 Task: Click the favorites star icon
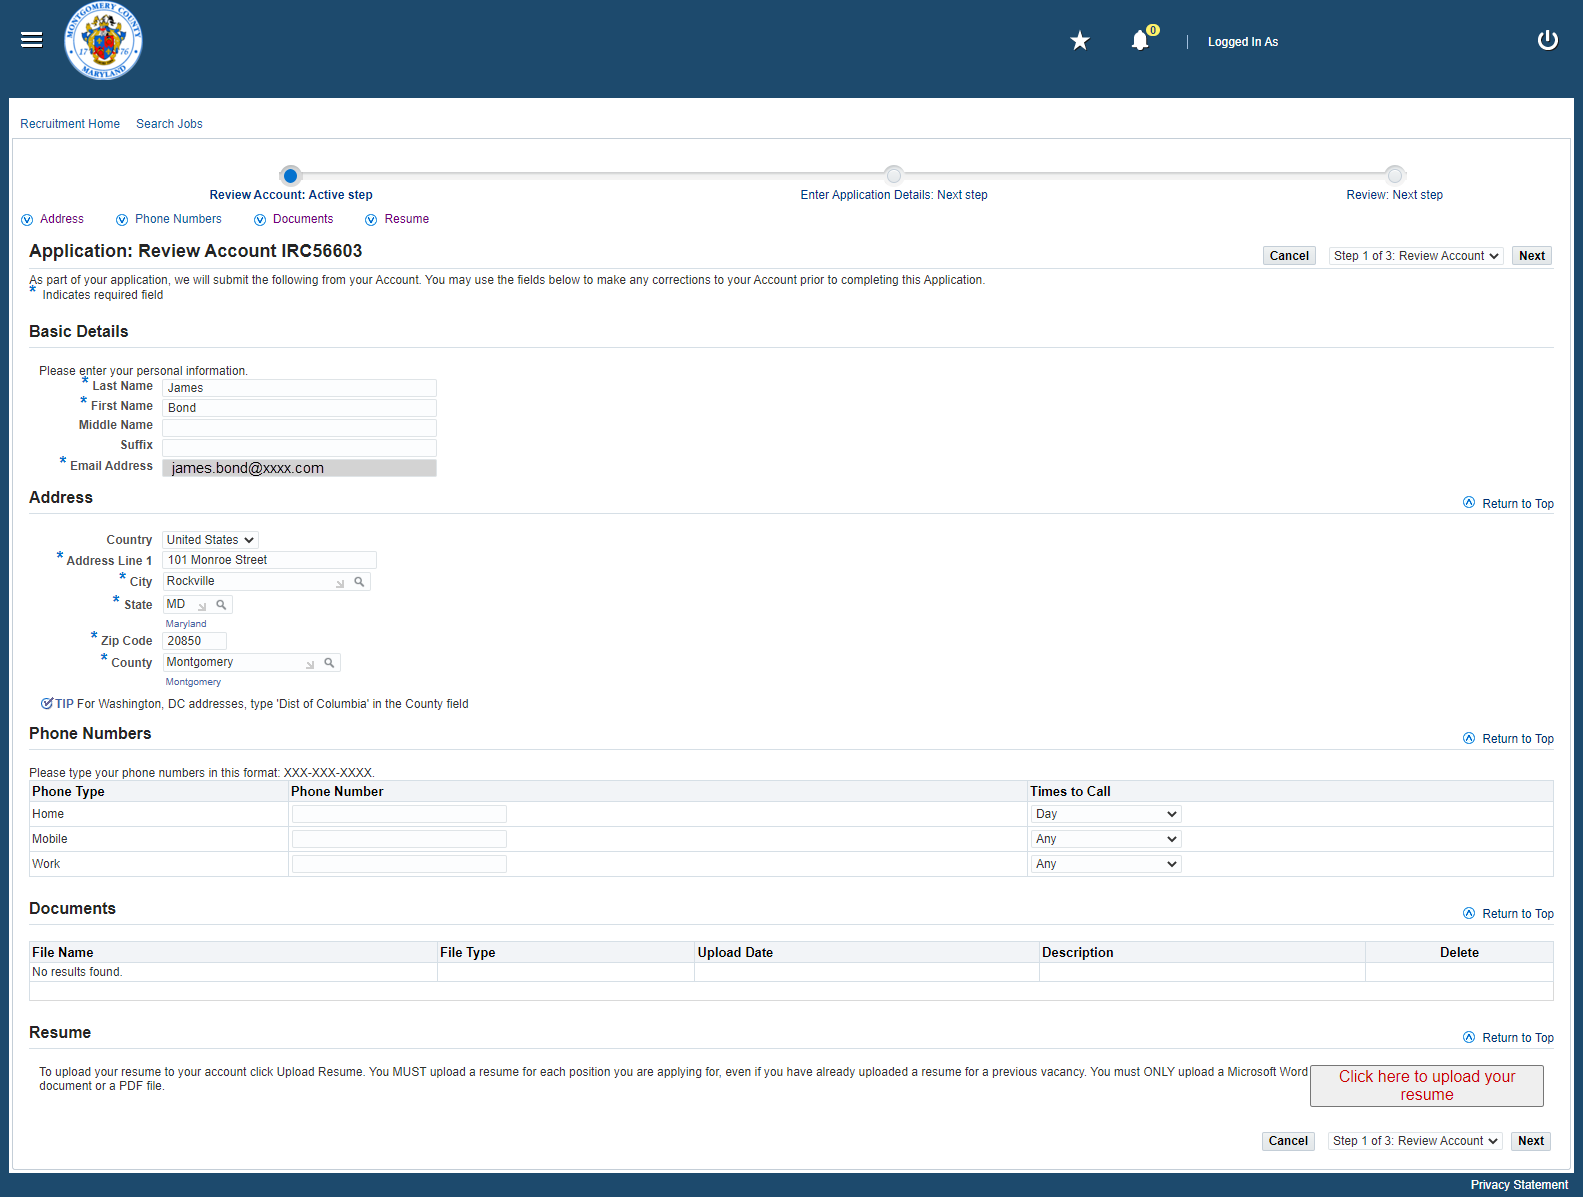1079,41
